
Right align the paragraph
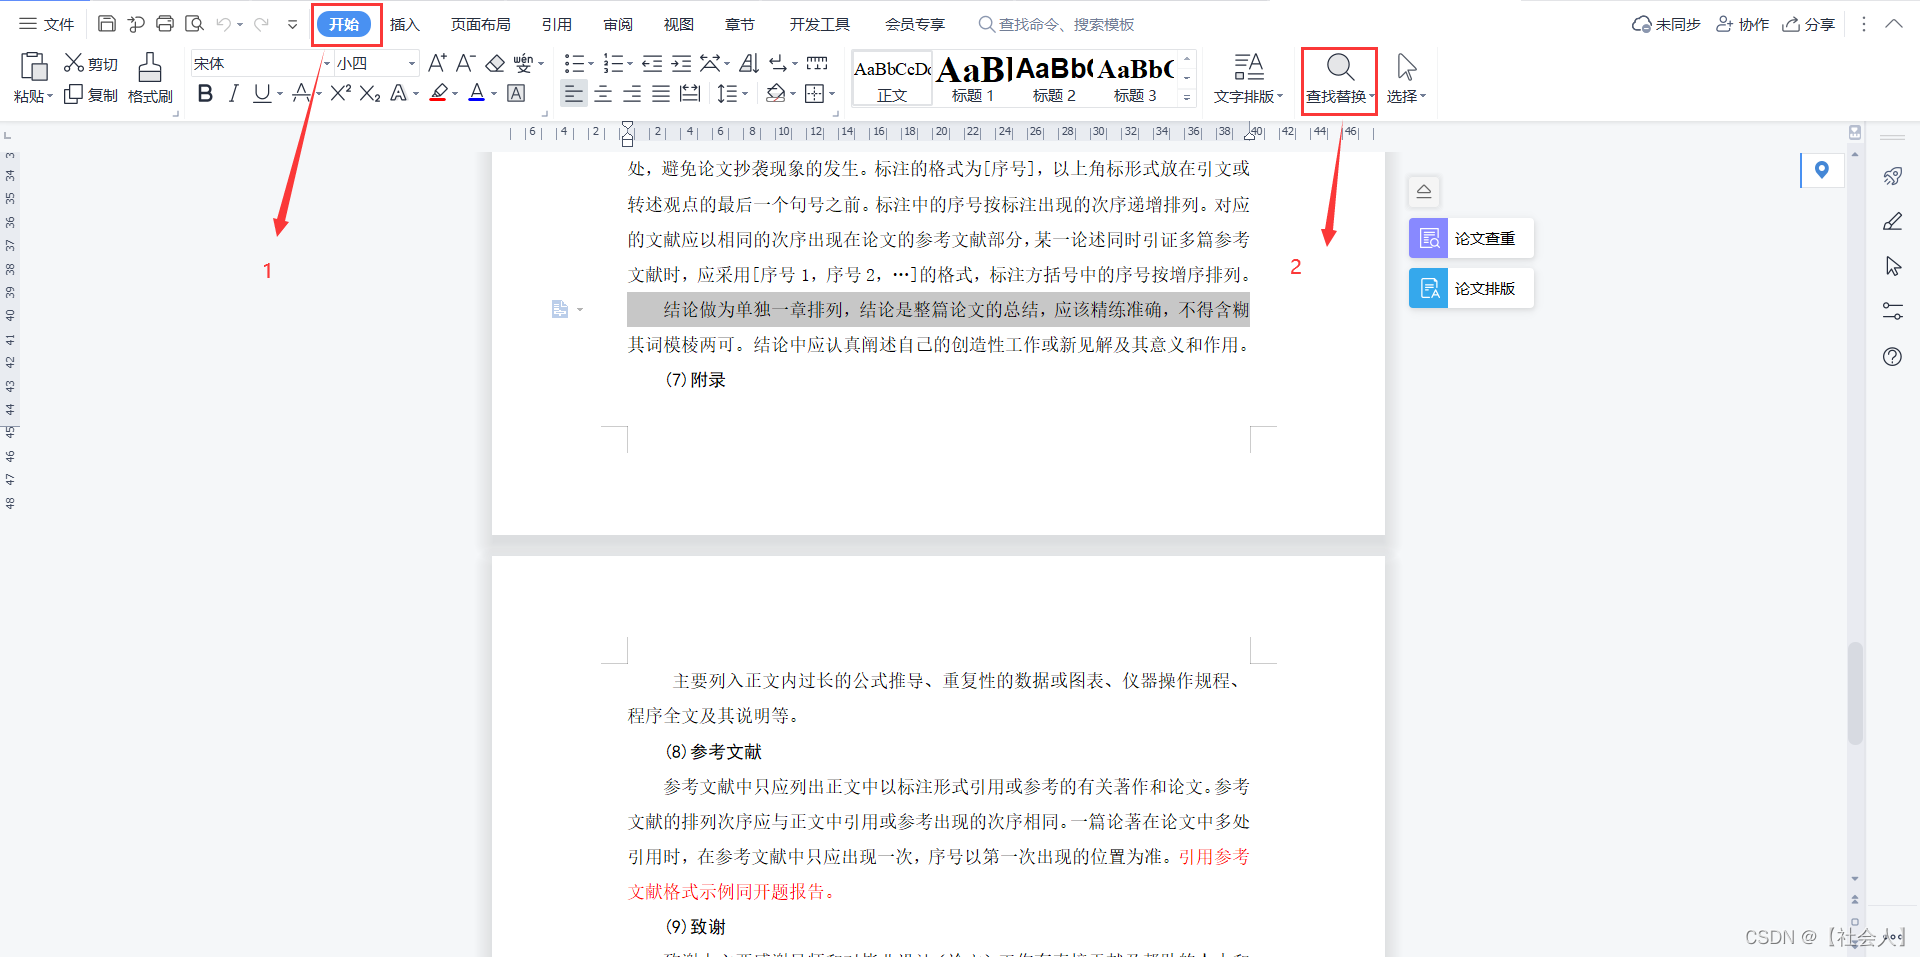(632, 94)
